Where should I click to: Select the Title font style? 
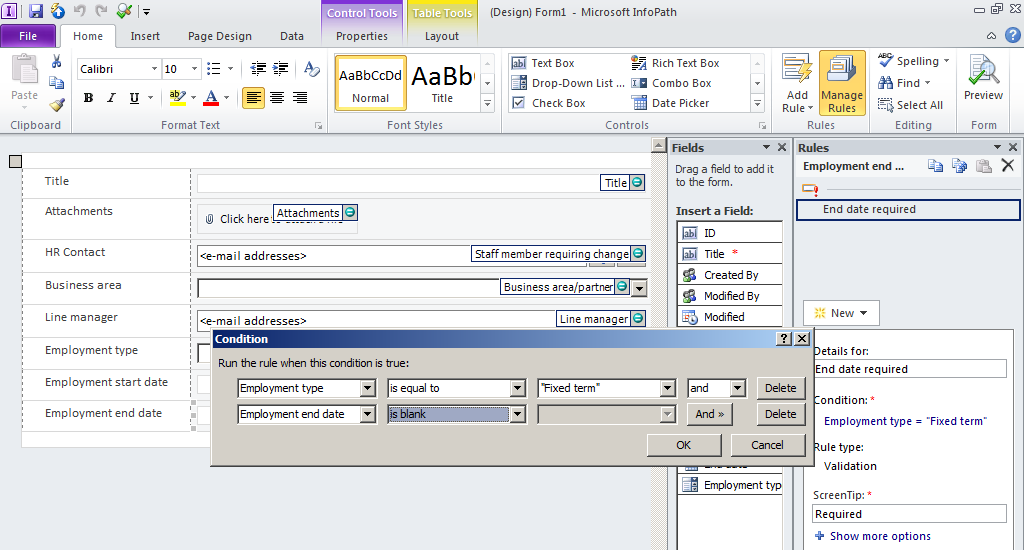pos(442,83)
